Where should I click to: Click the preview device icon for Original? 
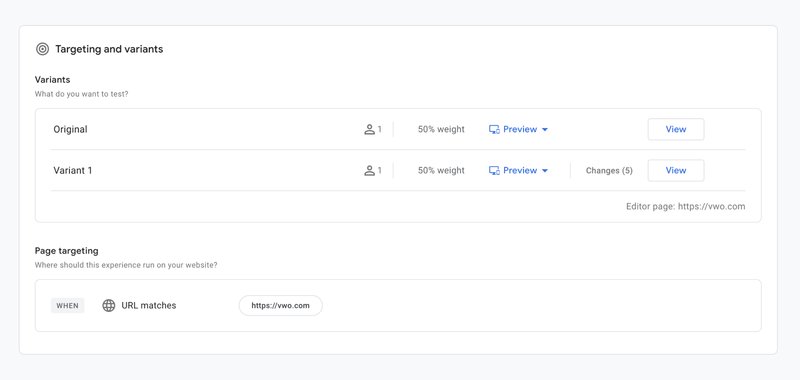(494, 130)
